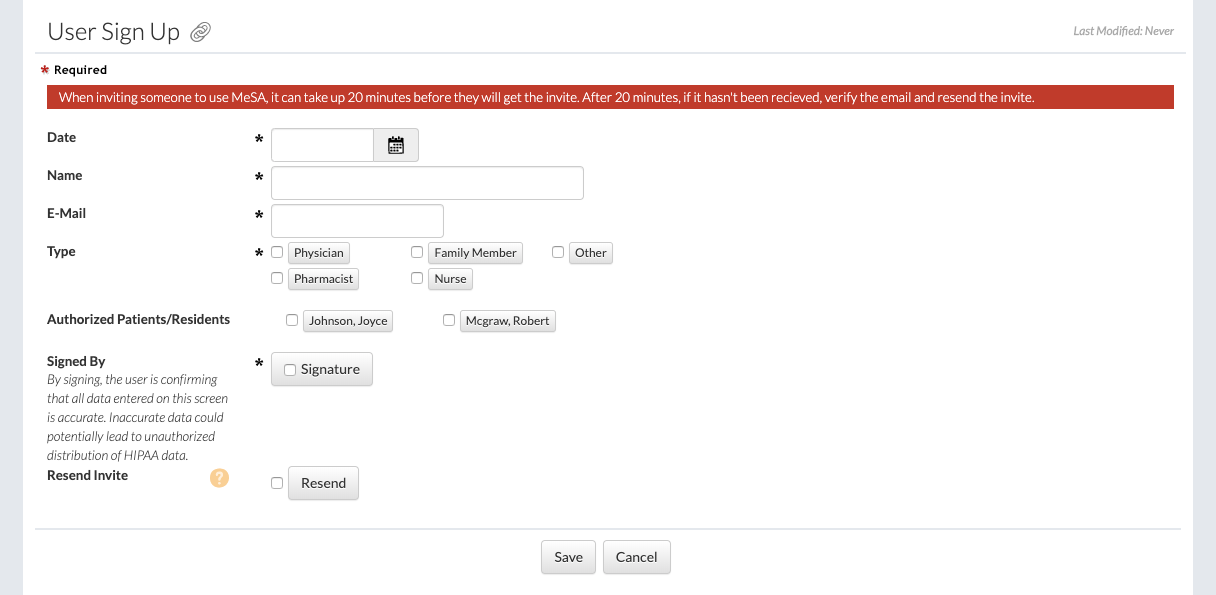Click the Resend button label
This screenshot has height=595, width=1216.
click(x=323, y=483)
